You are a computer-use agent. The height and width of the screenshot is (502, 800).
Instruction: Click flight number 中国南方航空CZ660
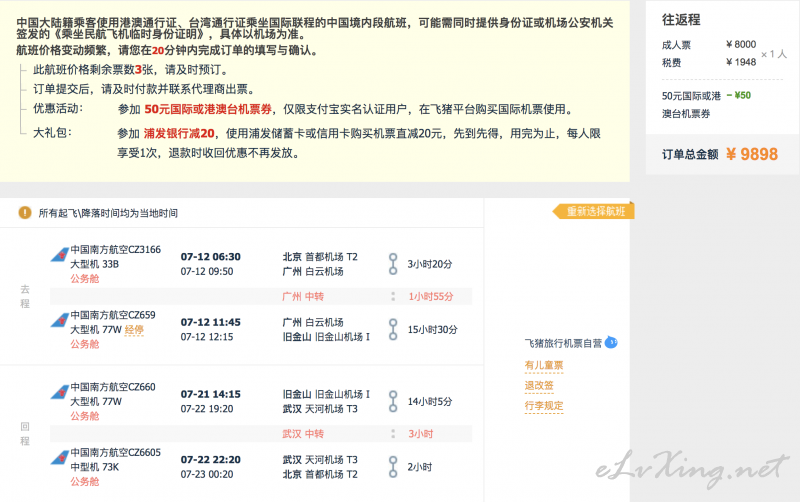click(113, 387)
